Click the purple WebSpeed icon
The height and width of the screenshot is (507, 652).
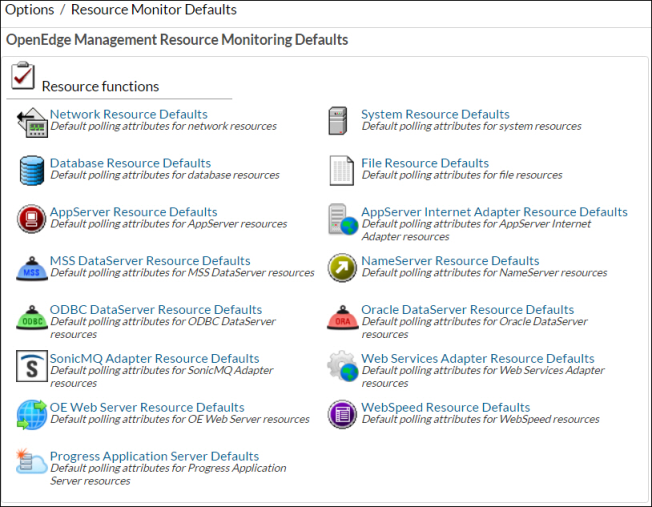pyautogui.click(x=342, y=415)
